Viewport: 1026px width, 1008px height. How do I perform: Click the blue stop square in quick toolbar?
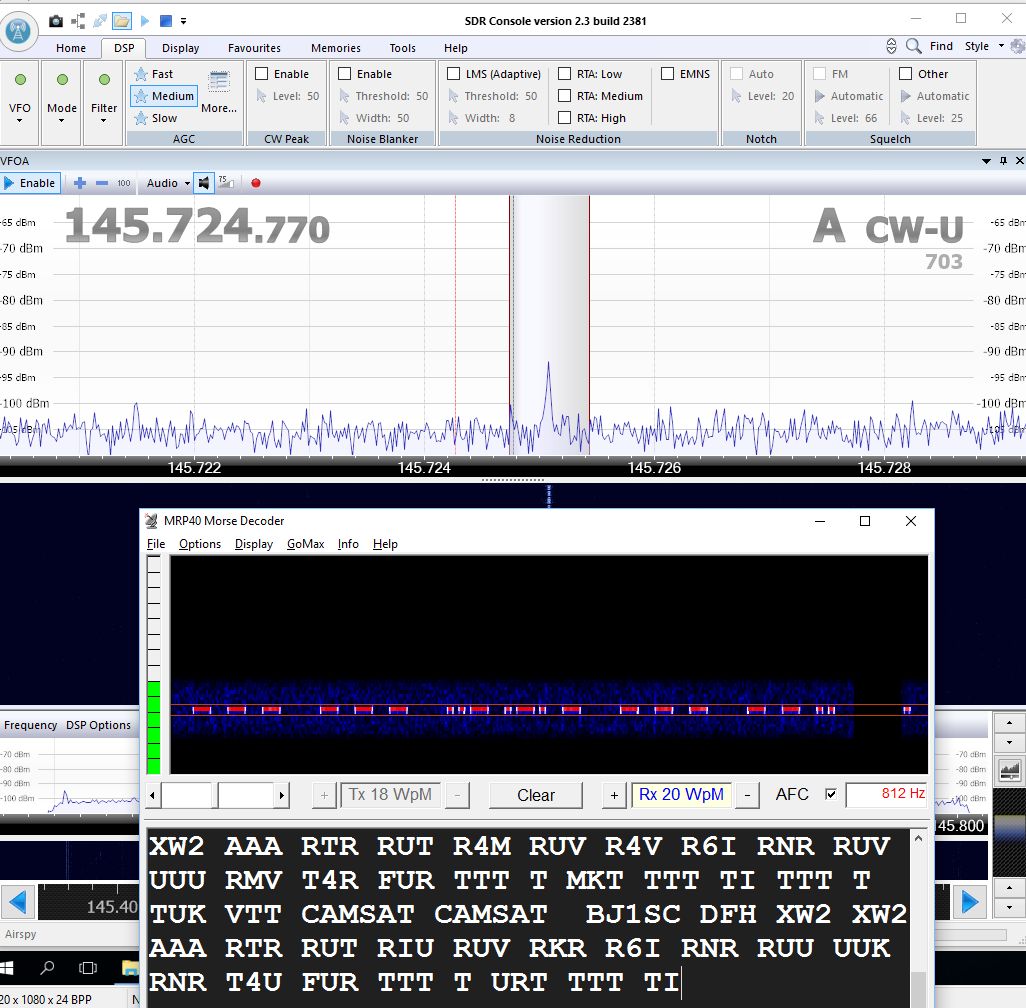(x=166, y=21)
